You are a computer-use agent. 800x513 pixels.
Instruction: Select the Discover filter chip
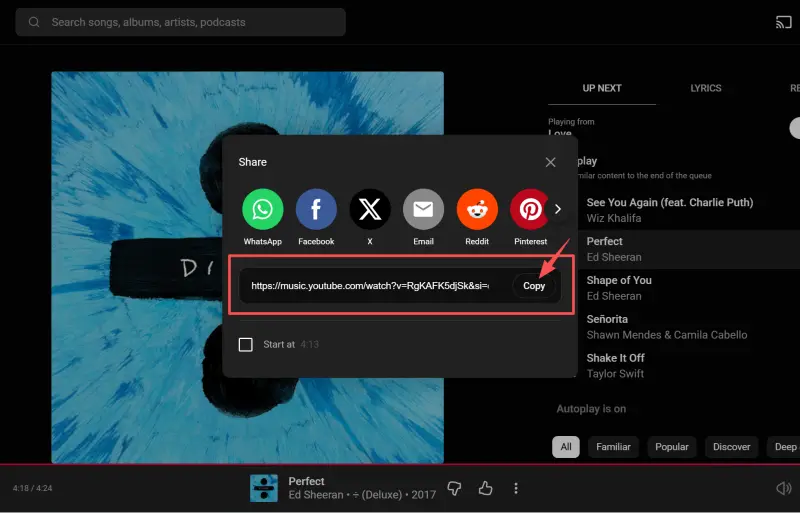(732, 447)
